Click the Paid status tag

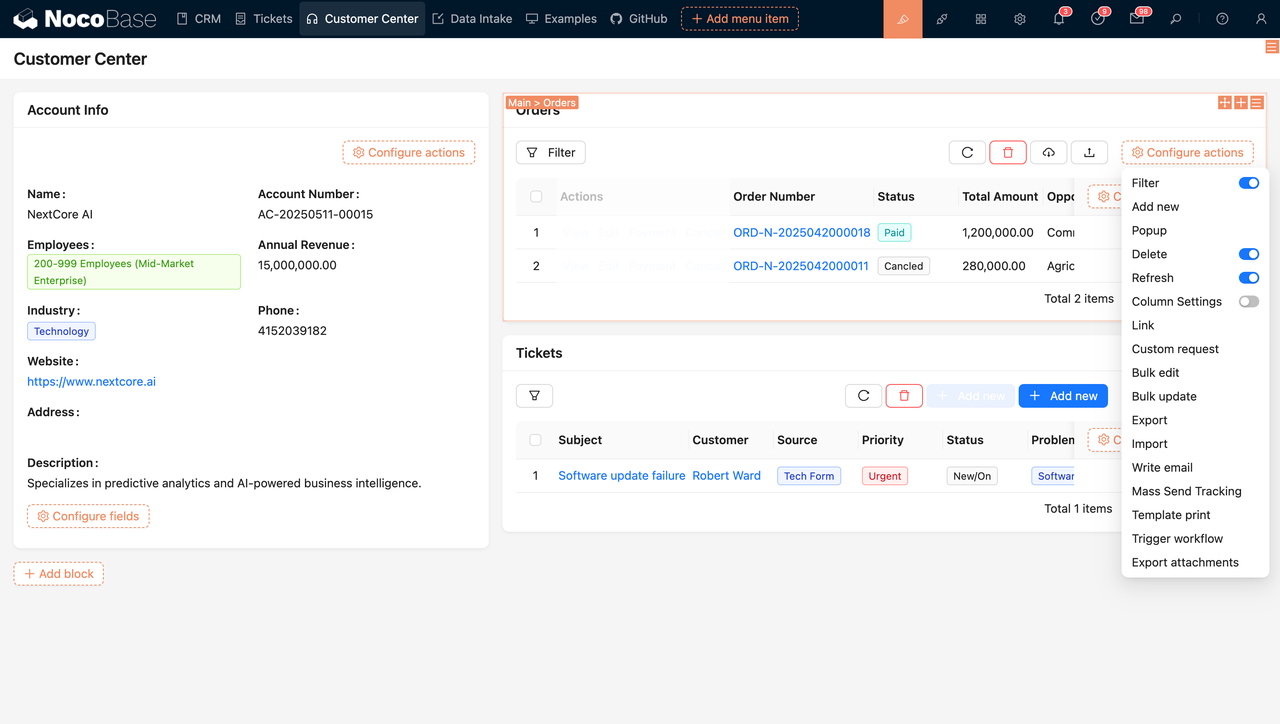(894, 232)
